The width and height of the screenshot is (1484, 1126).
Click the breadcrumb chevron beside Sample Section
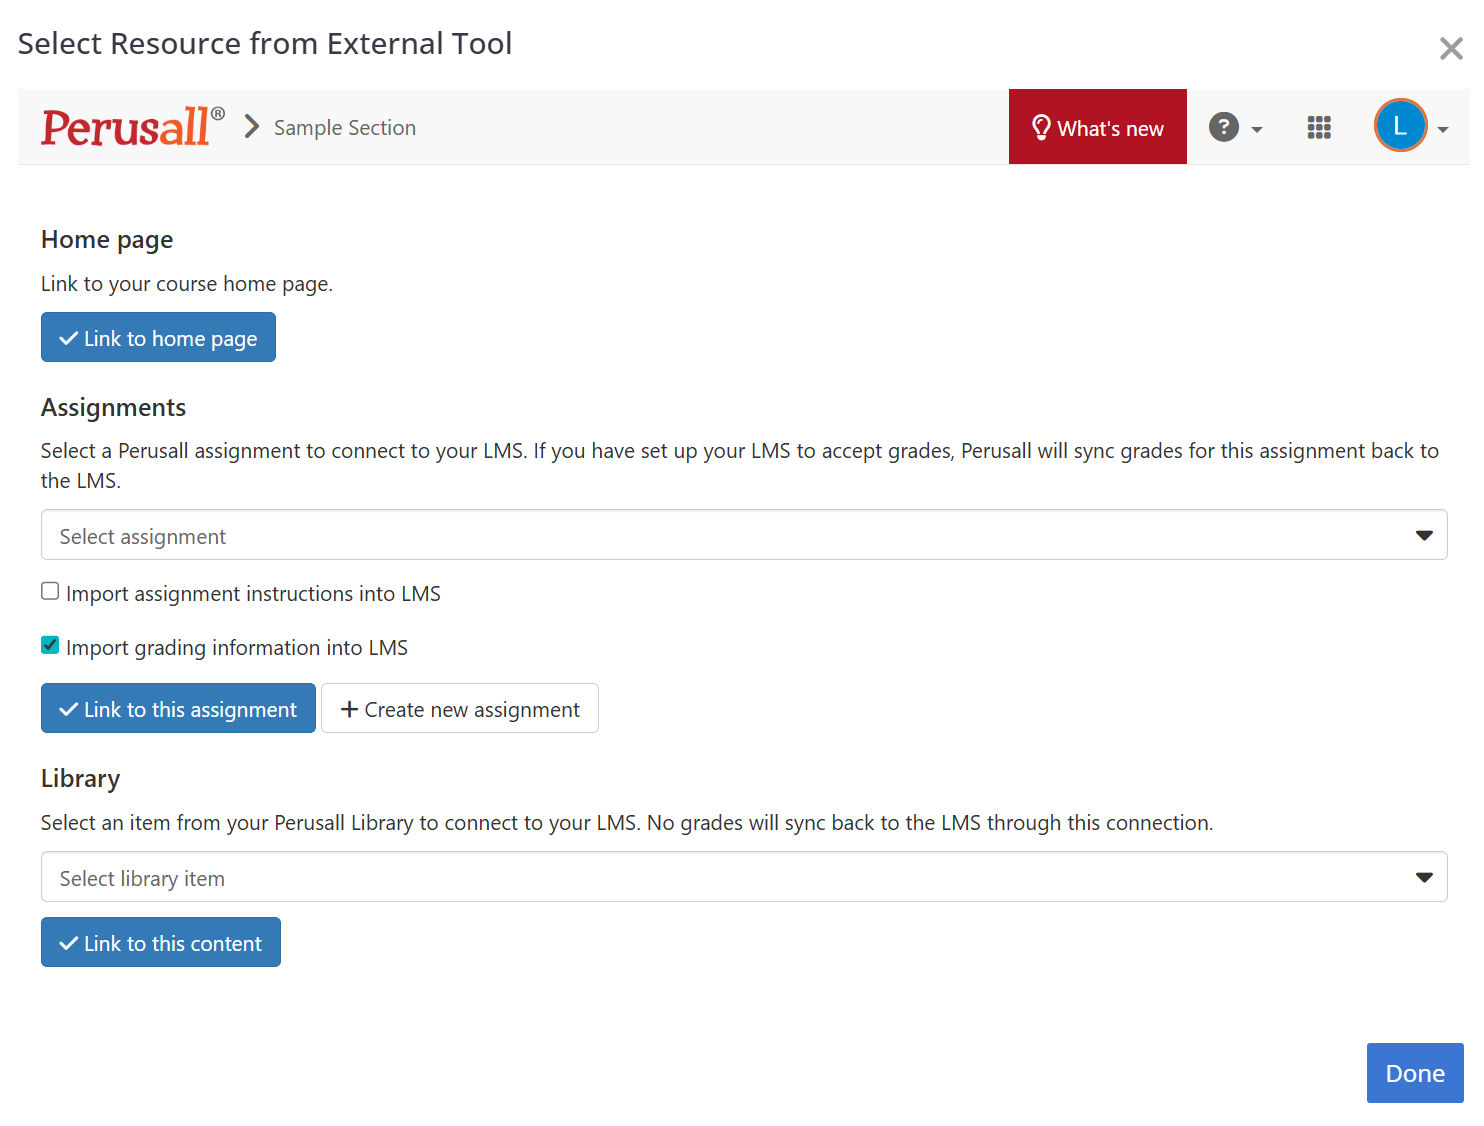tap(252, 127)
